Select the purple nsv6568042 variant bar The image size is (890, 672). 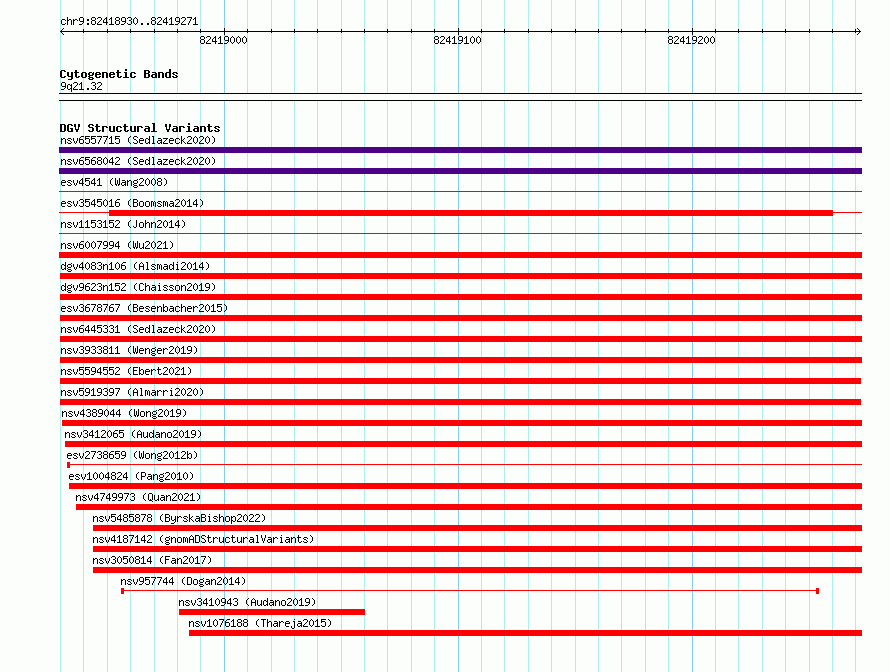pyautogui.click(x=460, y=171)
